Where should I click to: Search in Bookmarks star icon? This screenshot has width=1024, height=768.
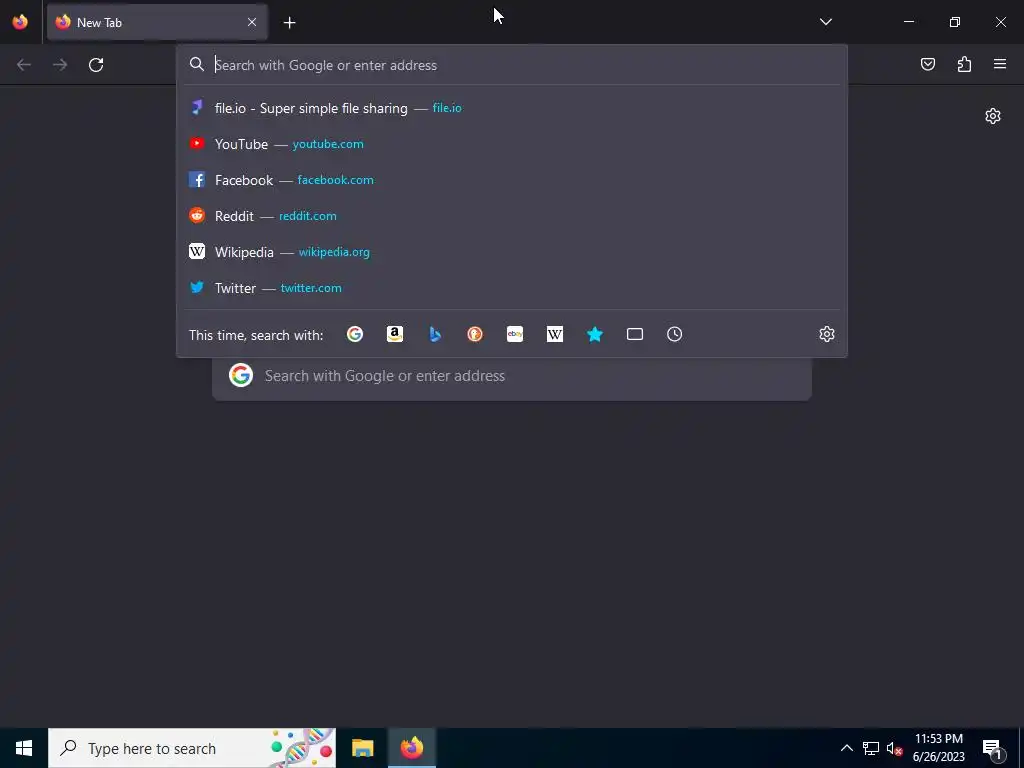[x=594, y=334]
